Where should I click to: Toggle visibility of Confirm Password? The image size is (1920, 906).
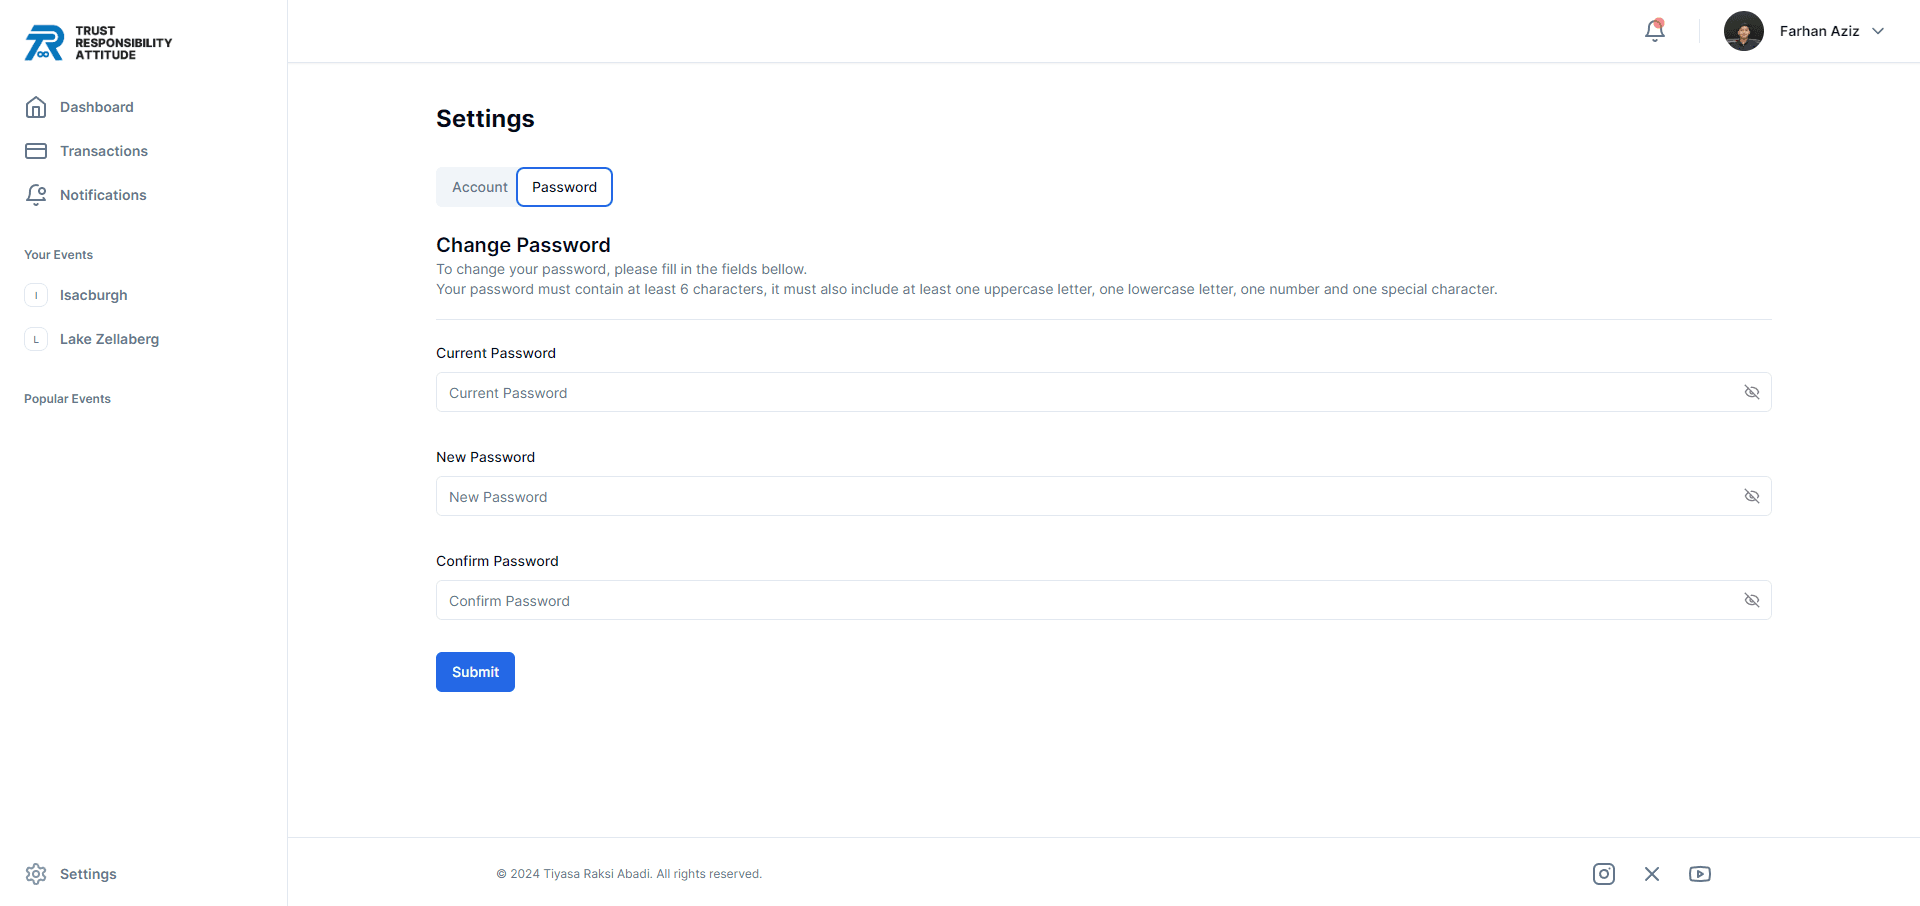click(1751, 600)
